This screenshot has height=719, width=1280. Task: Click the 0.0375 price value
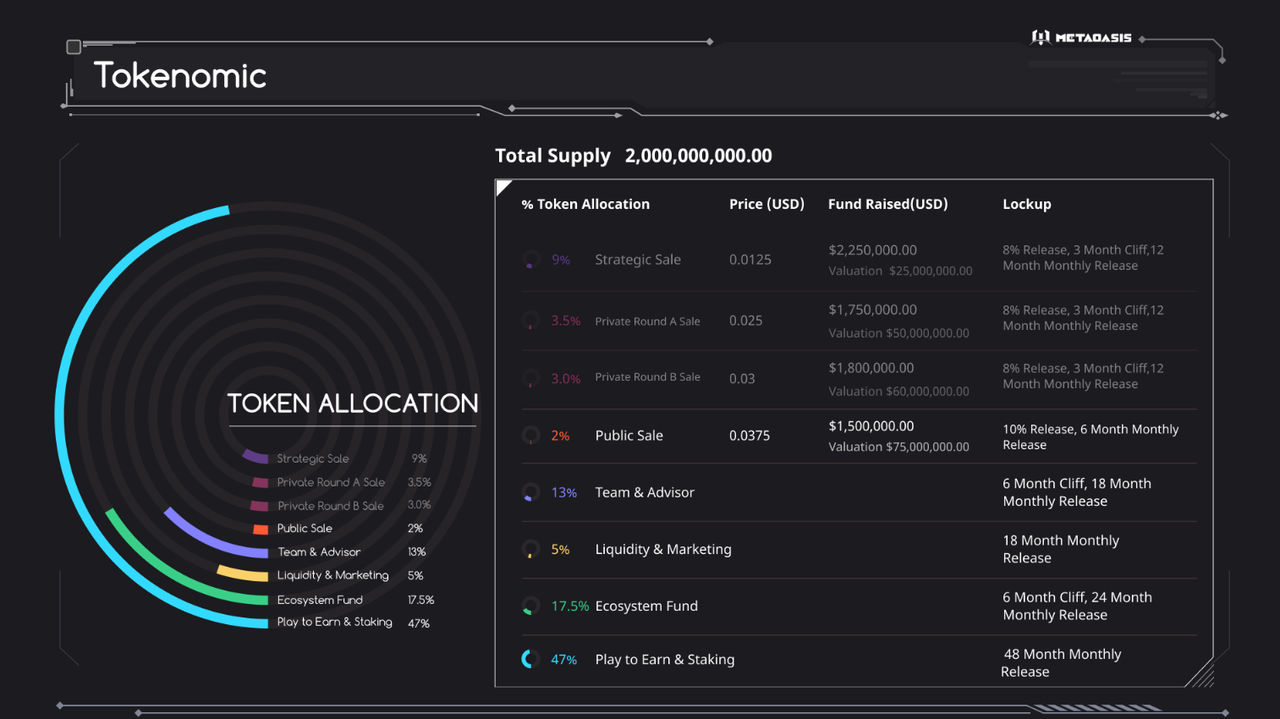[x=750, y=435]
